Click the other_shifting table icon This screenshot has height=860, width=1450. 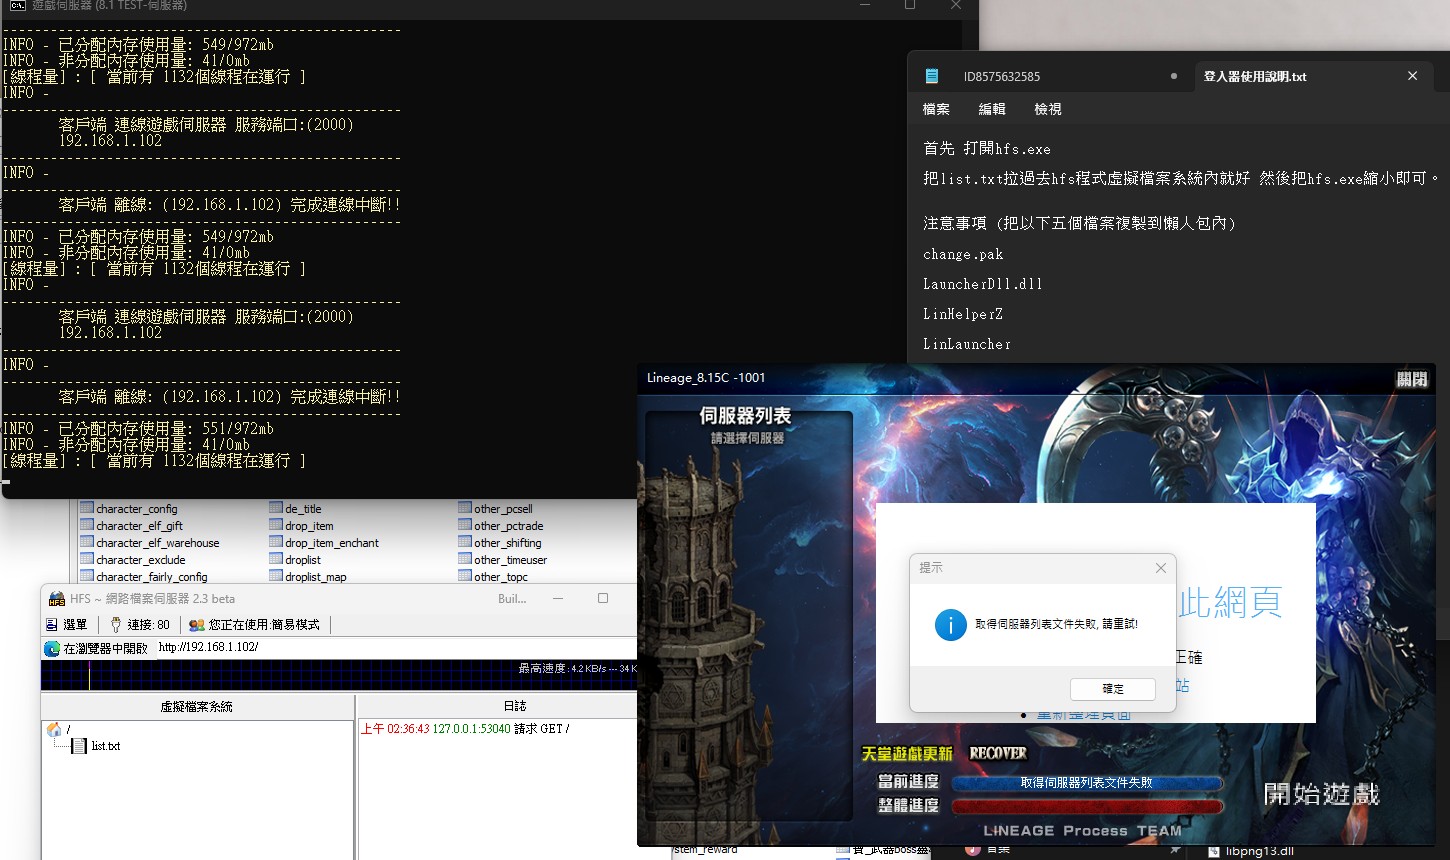(x=465, y=542)
